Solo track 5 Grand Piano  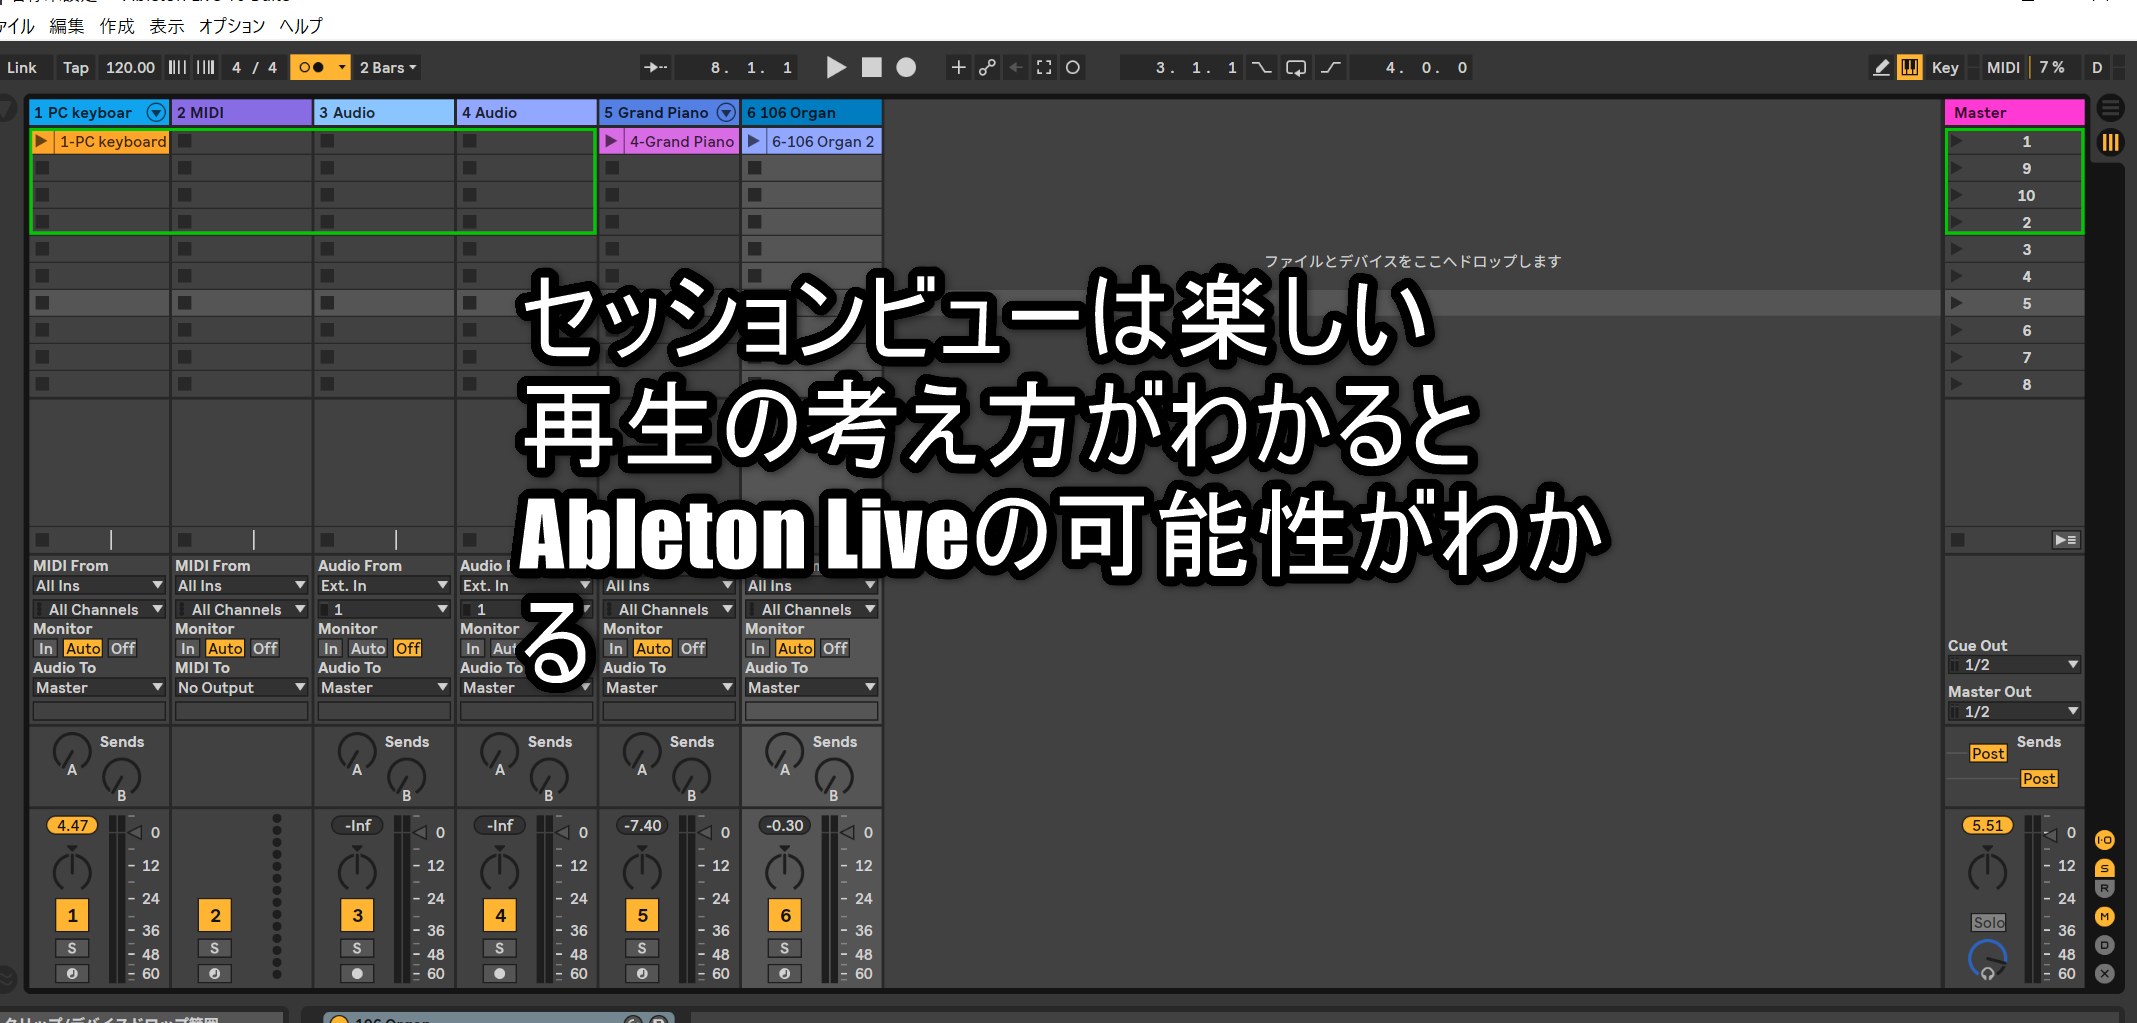point(642,948)
